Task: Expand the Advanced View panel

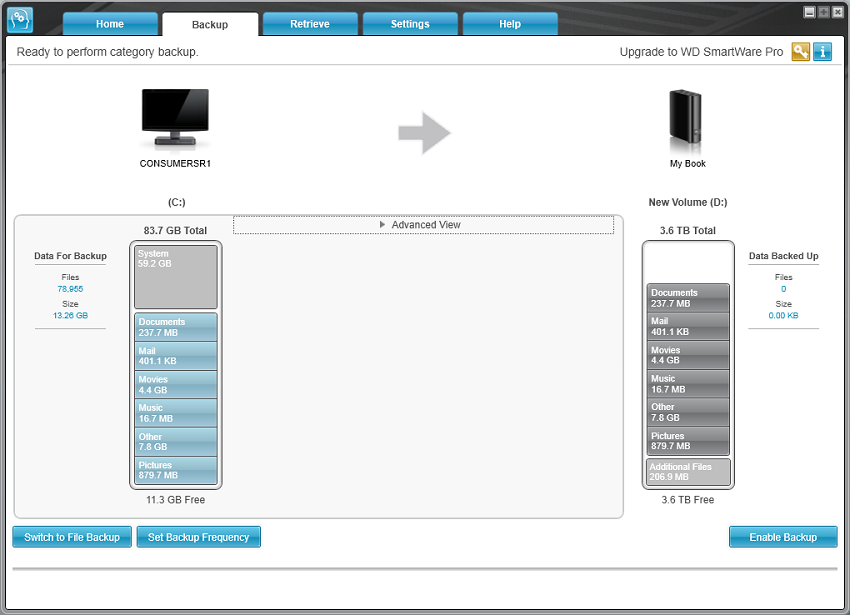Action: click(x=423, y=225)
